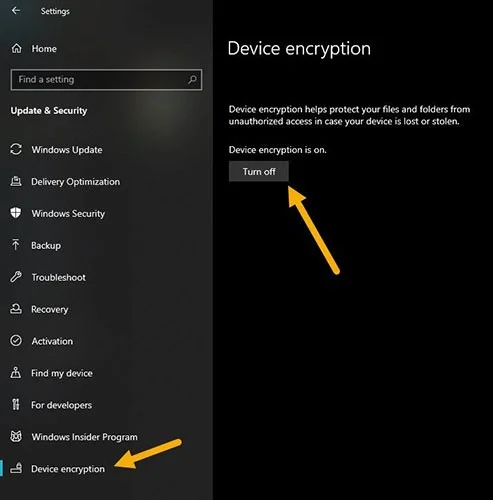Click the Windows Insider Program cat icon
The image size is (493, 500).
tap(16, 436)
